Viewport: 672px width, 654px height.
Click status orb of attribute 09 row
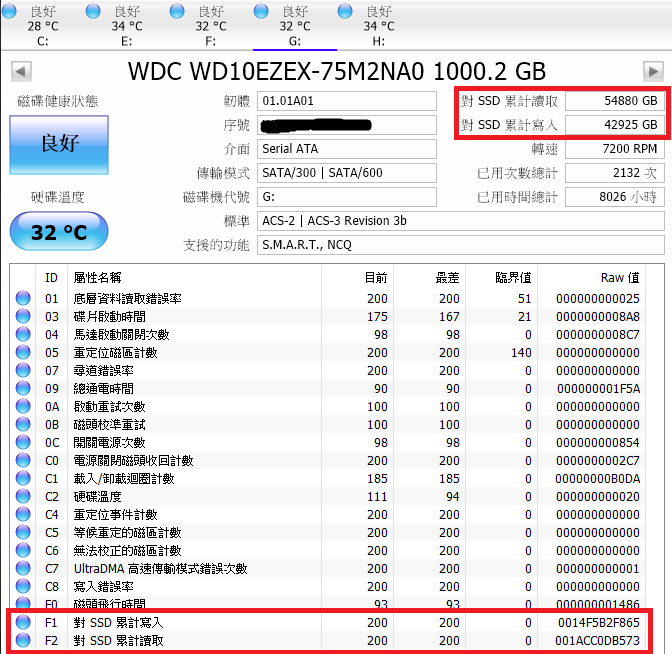point(23,388)
